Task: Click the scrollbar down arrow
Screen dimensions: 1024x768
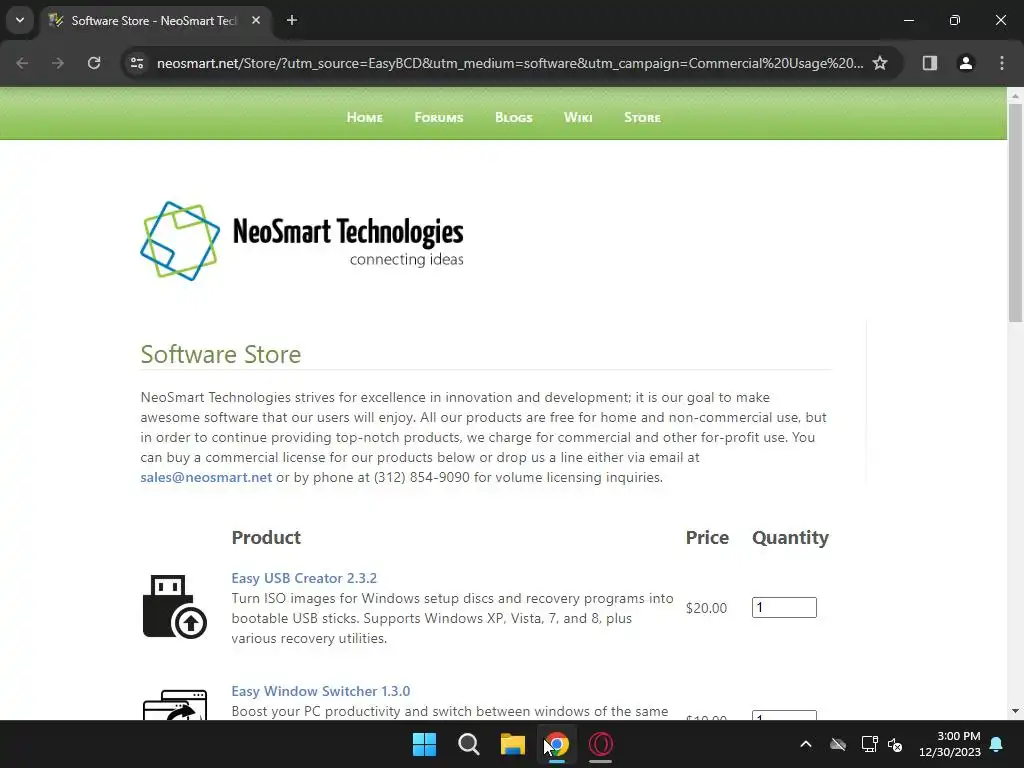Action: [1015, 711]
